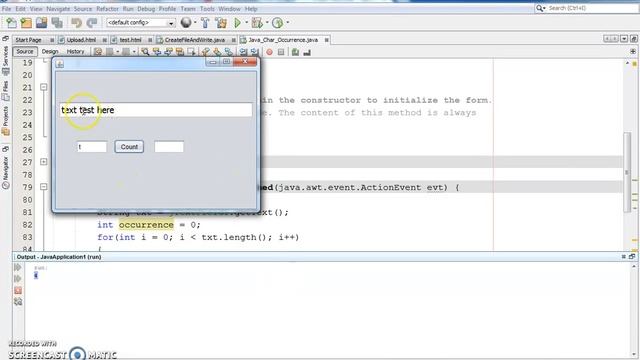Viewport: 640px width, 360px height.
Task: Click the red Start Macro Recording icon
Action: [269, 52]
